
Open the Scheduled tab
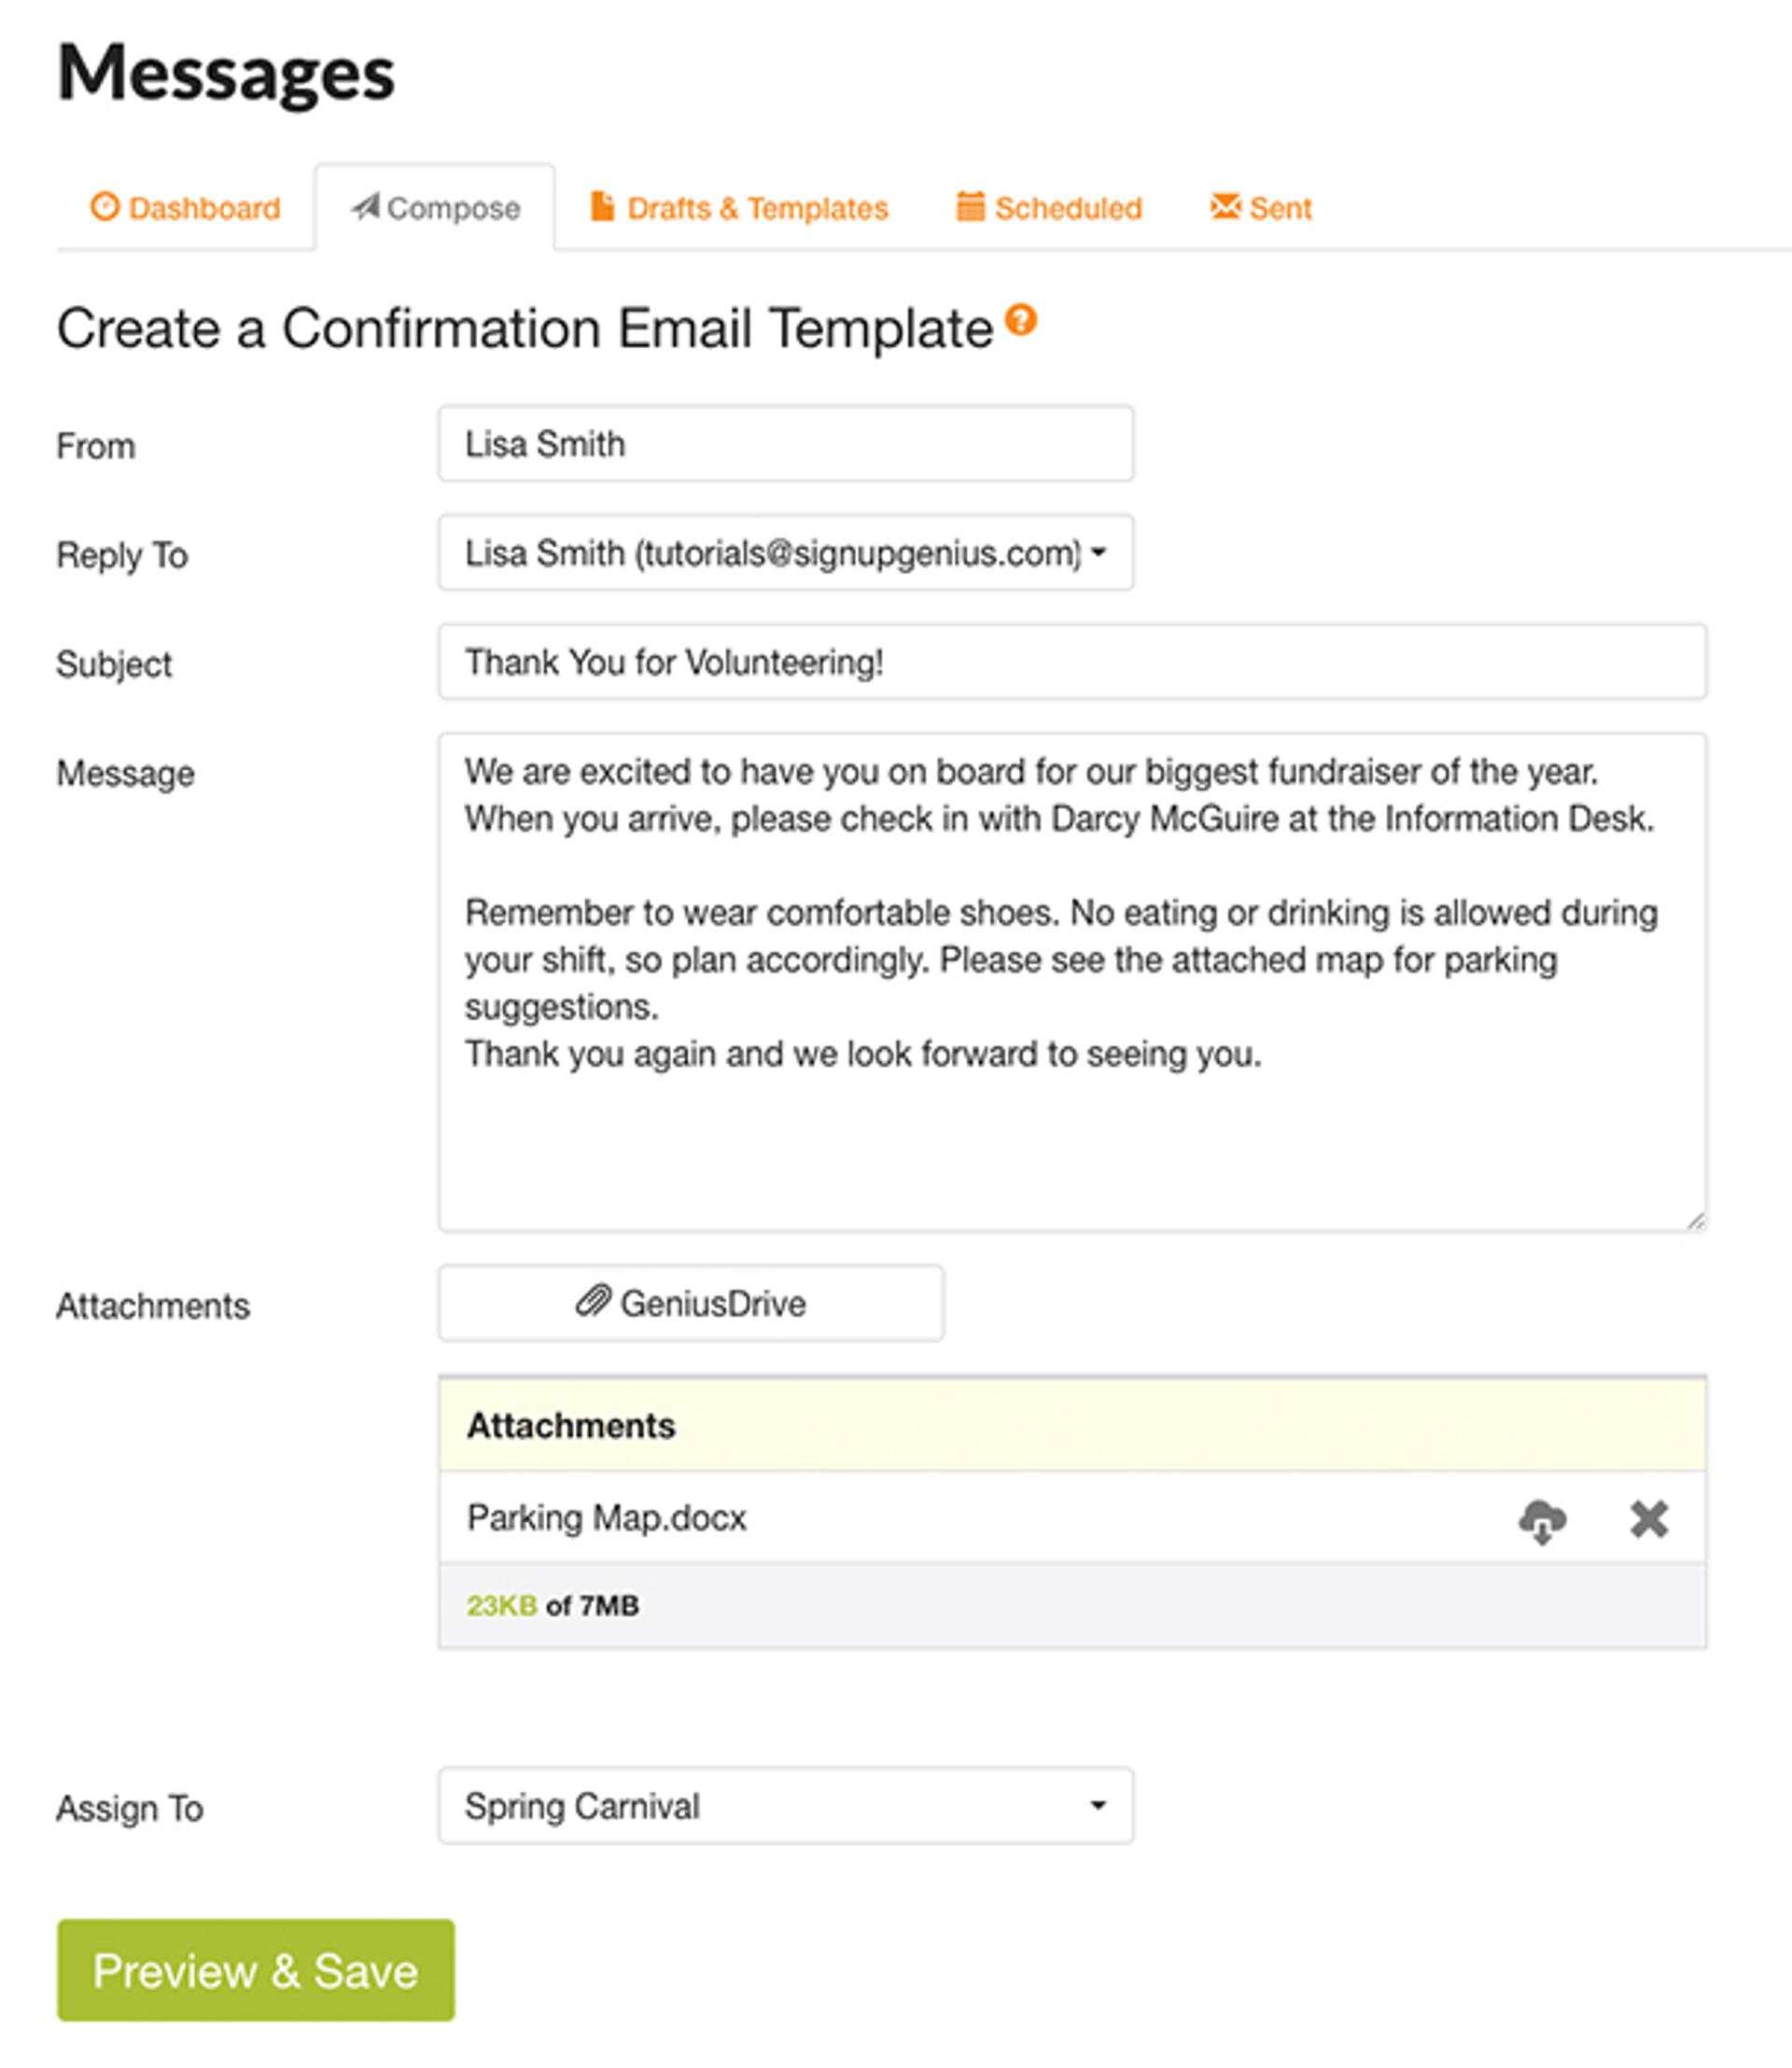[x=1049, y=207]
